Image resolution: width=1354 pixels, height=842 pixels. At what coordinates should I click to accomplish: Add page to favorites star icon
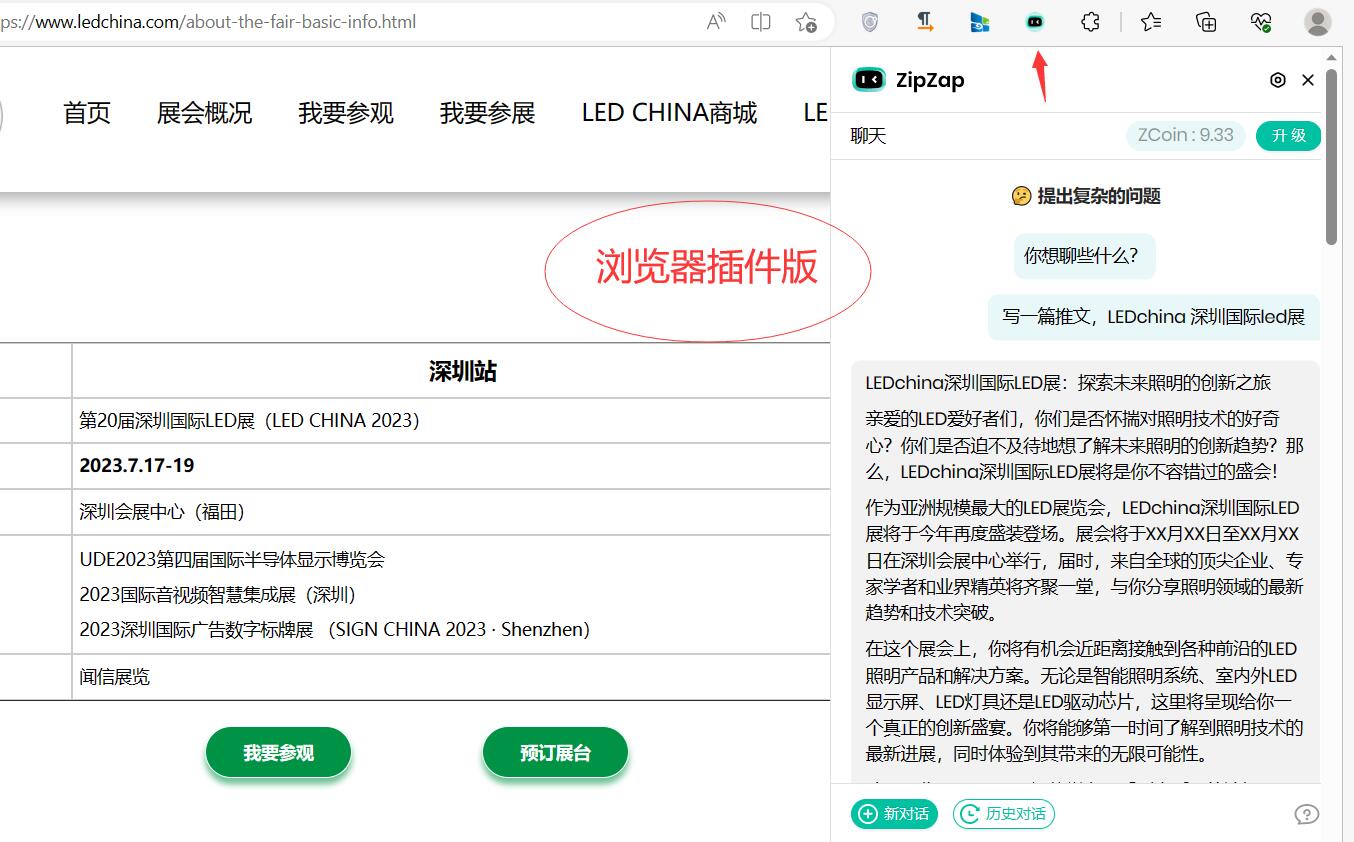point(806,22)
